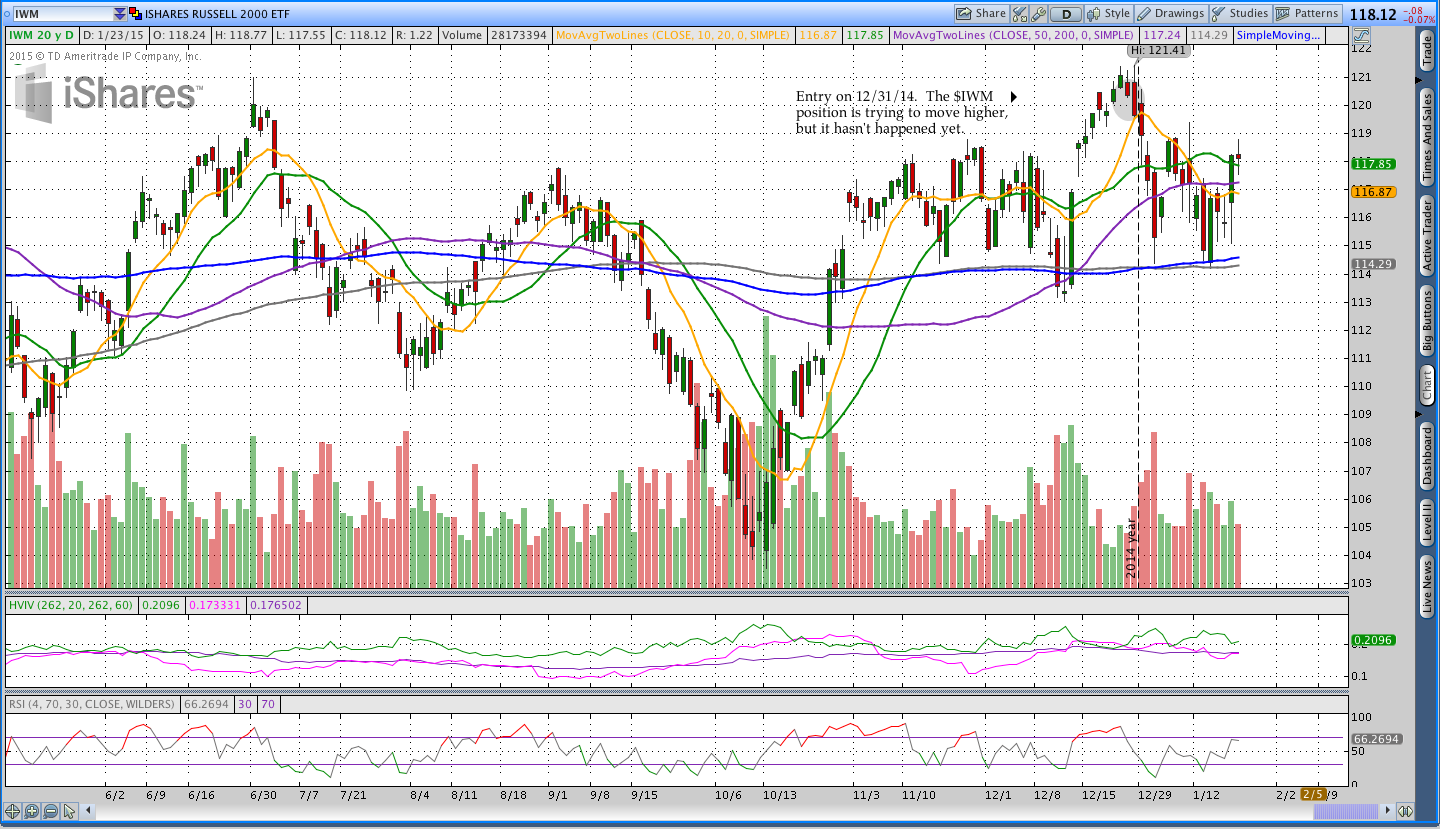1440x829 pixels.
Task: Click the 'O: 118.24' open price value
Action: pos(179,35)
